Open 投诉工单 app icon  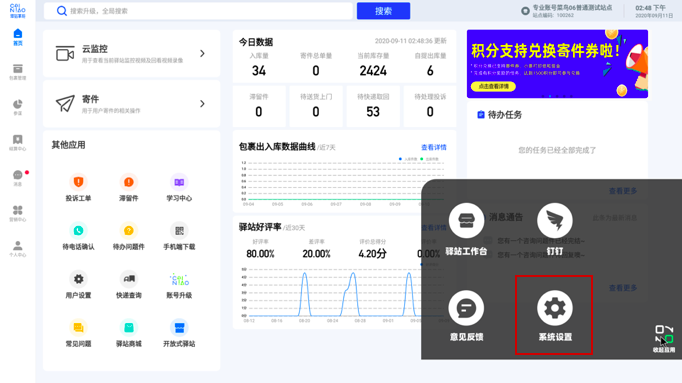(x=78, y=182)
